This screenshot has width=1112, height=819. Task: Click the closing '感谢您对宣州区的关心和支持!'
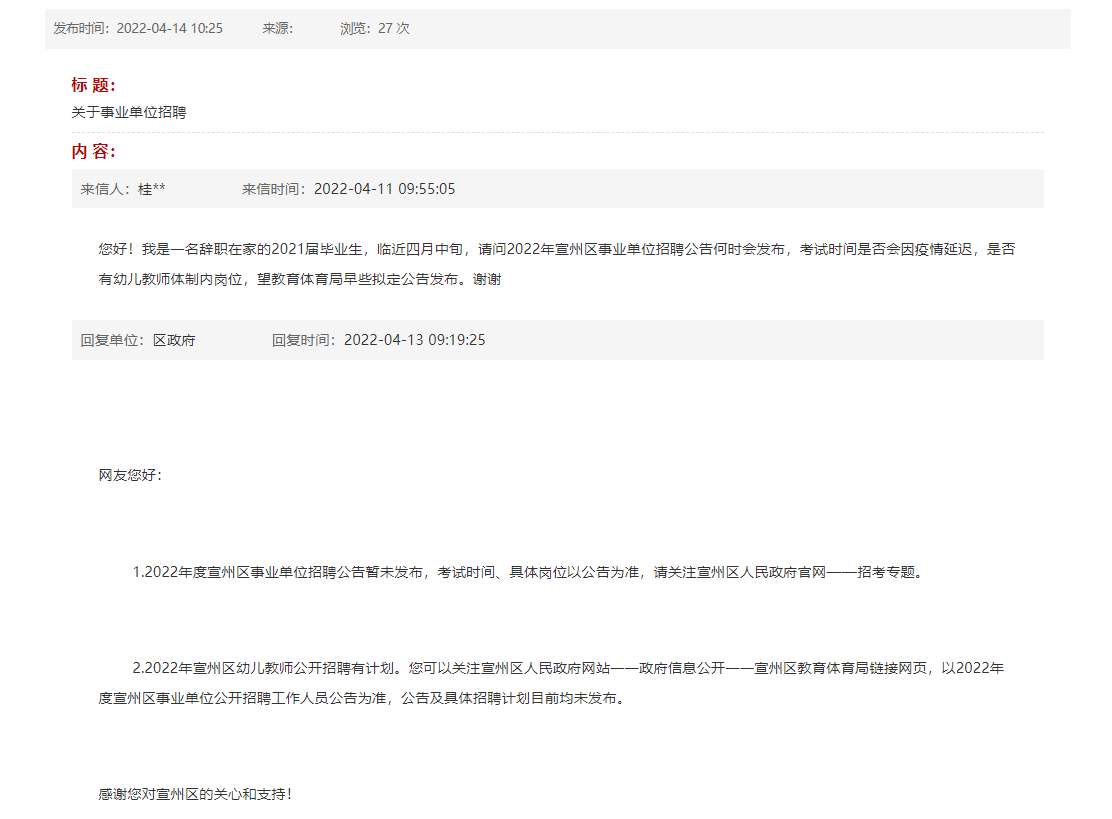[195, 794]
